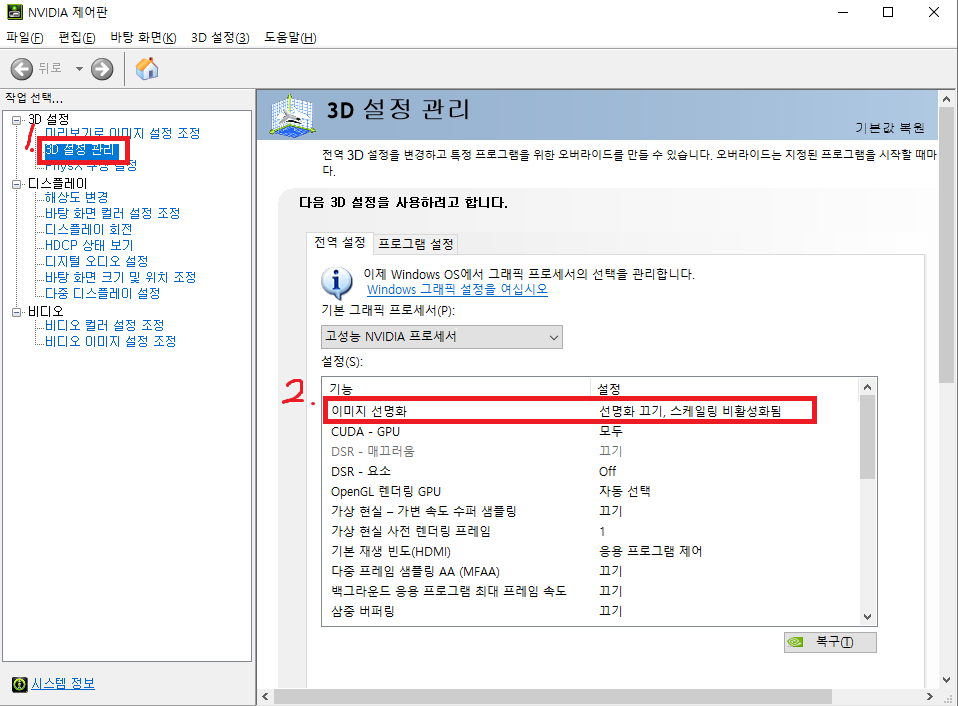Select 다중 프레임 샘플링 AA (MFAA) row

(591, 572)
